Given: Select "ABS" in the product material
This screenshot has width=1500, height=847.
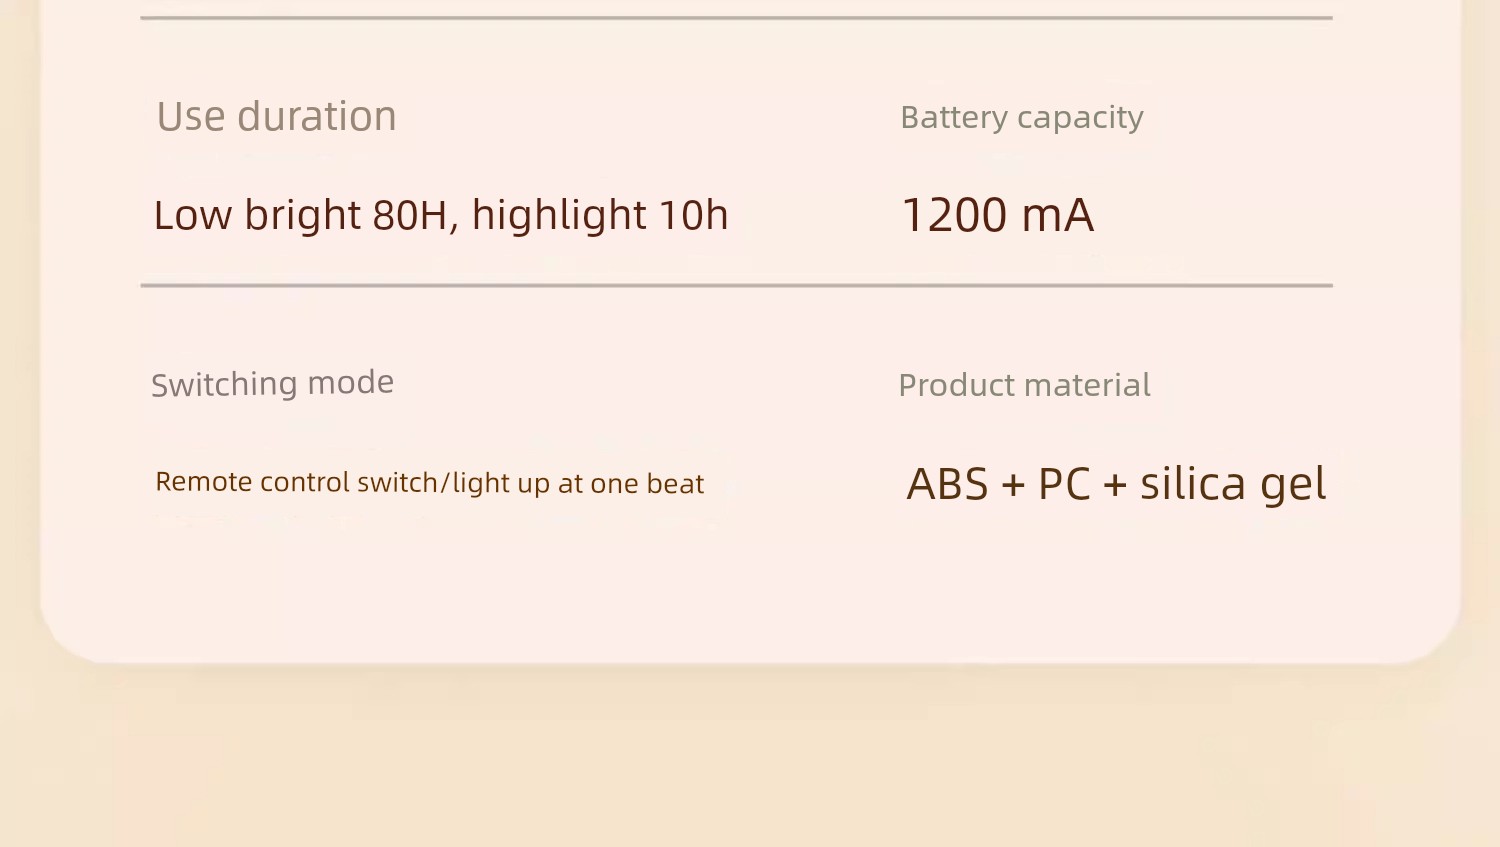Looking at the screenshot, I should point(947,485).
